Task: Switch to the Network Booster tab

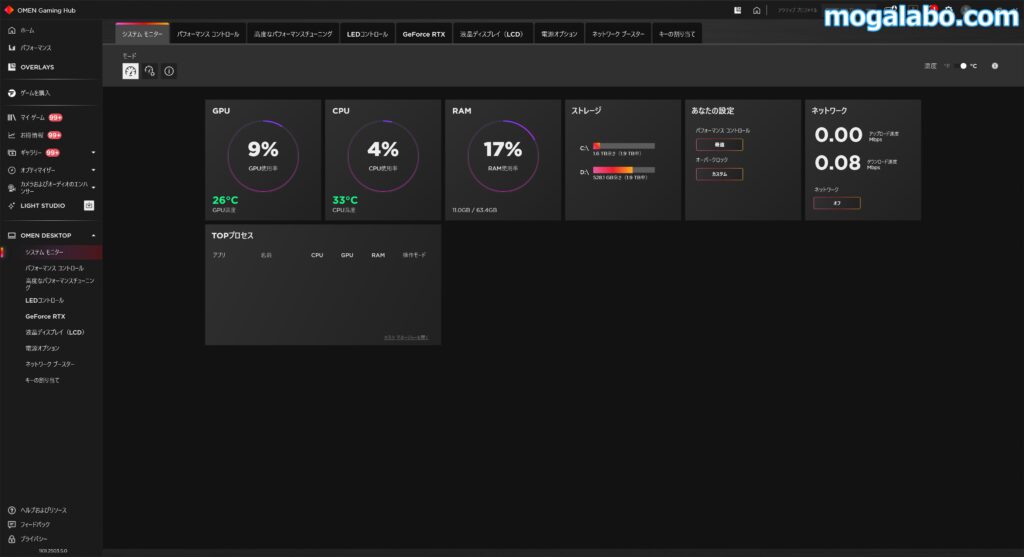Action: [618, 34]
